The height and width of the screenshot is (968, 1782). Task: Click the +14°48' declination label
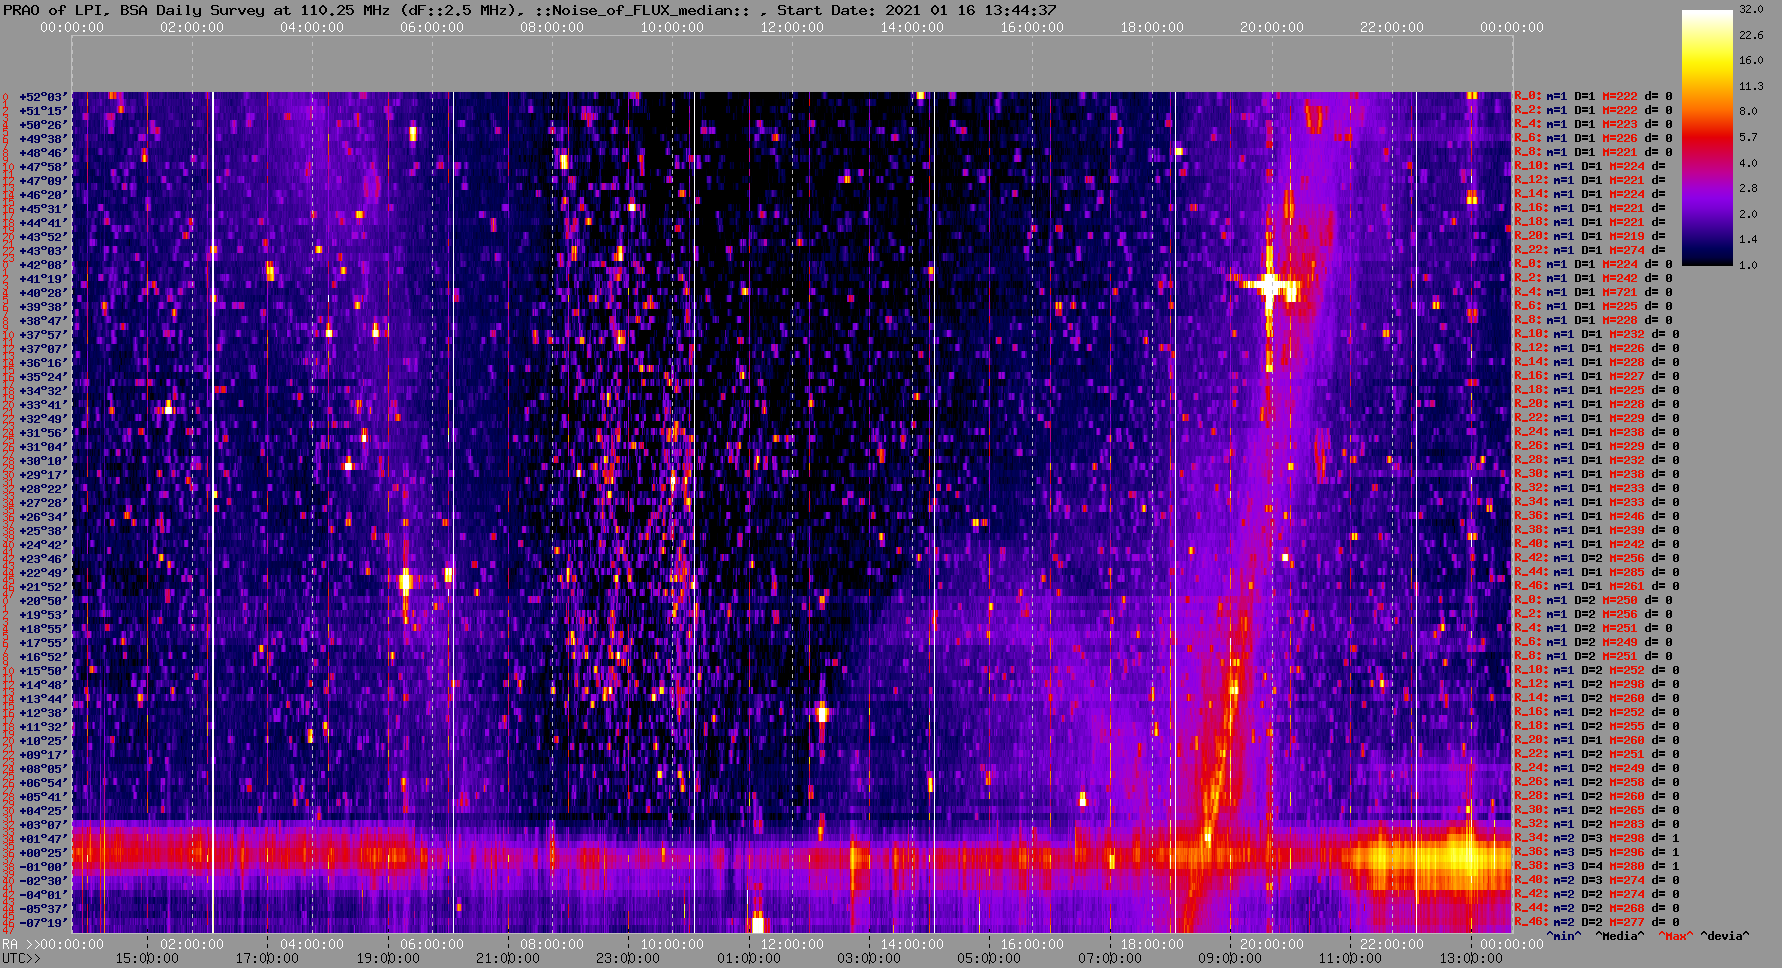(42, 685)
